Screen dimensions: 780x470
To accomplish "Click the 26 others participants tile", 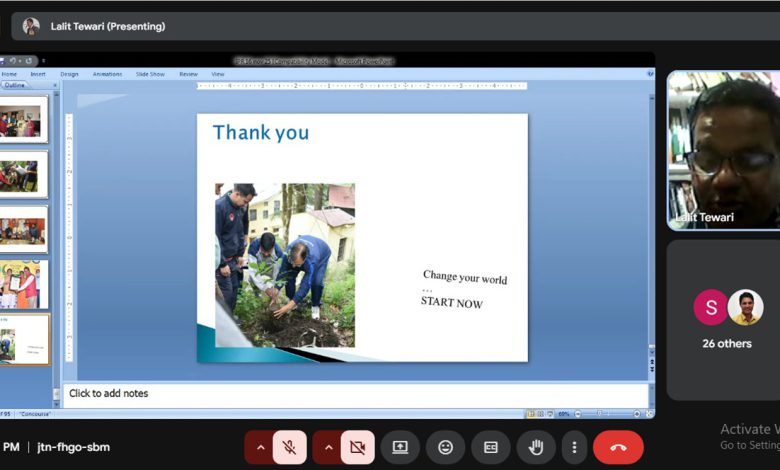I will tap(726, 319).
